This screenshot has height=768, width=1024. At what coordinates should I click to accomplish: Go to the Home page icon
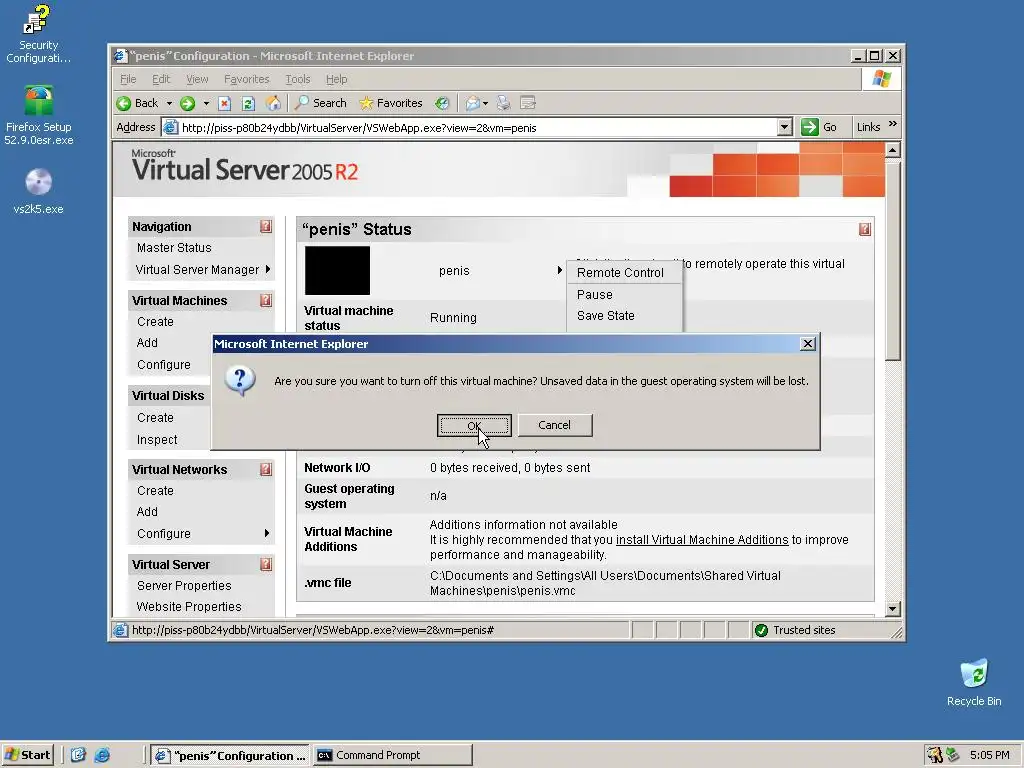coord(273,103)
